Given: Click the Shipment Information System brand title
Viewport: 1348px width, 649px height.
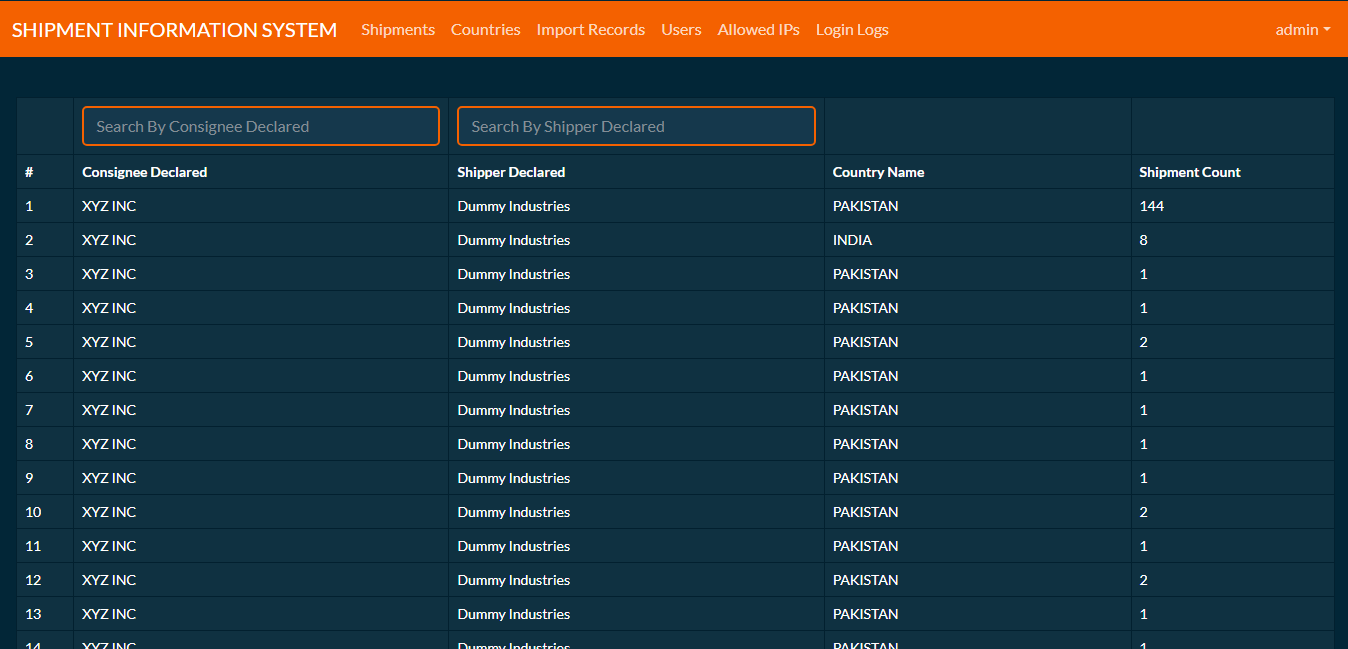Looking at the screenshot, I should [174, 30].
